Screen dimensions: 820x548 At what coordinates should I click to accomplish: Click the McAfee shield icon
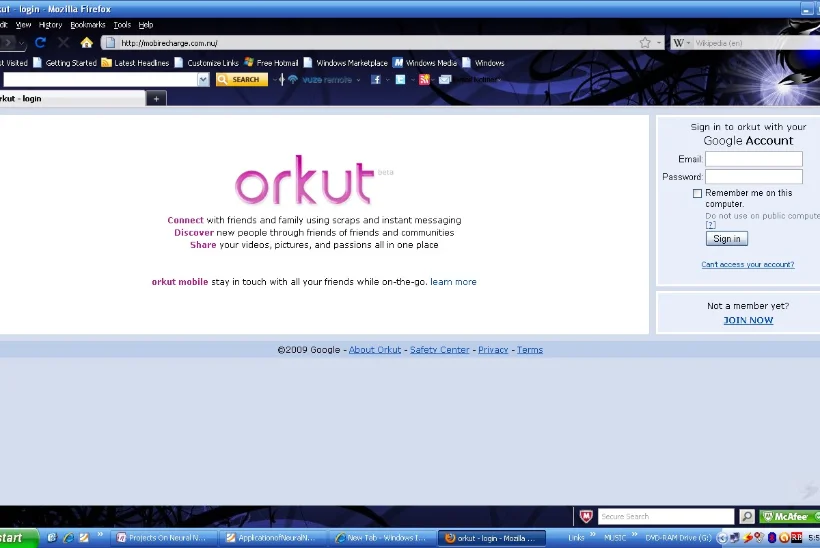point(586,517)
